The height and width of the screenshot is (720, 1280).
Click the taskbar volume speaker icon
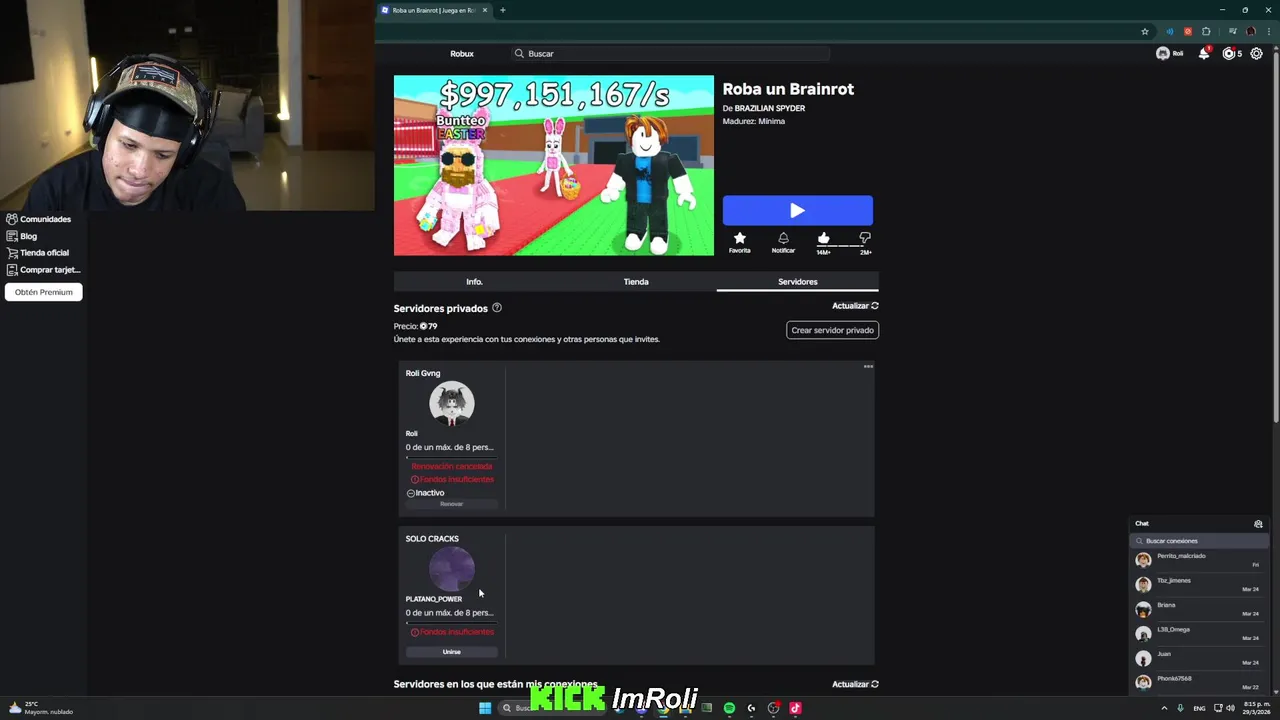(x=1230, y=708)
